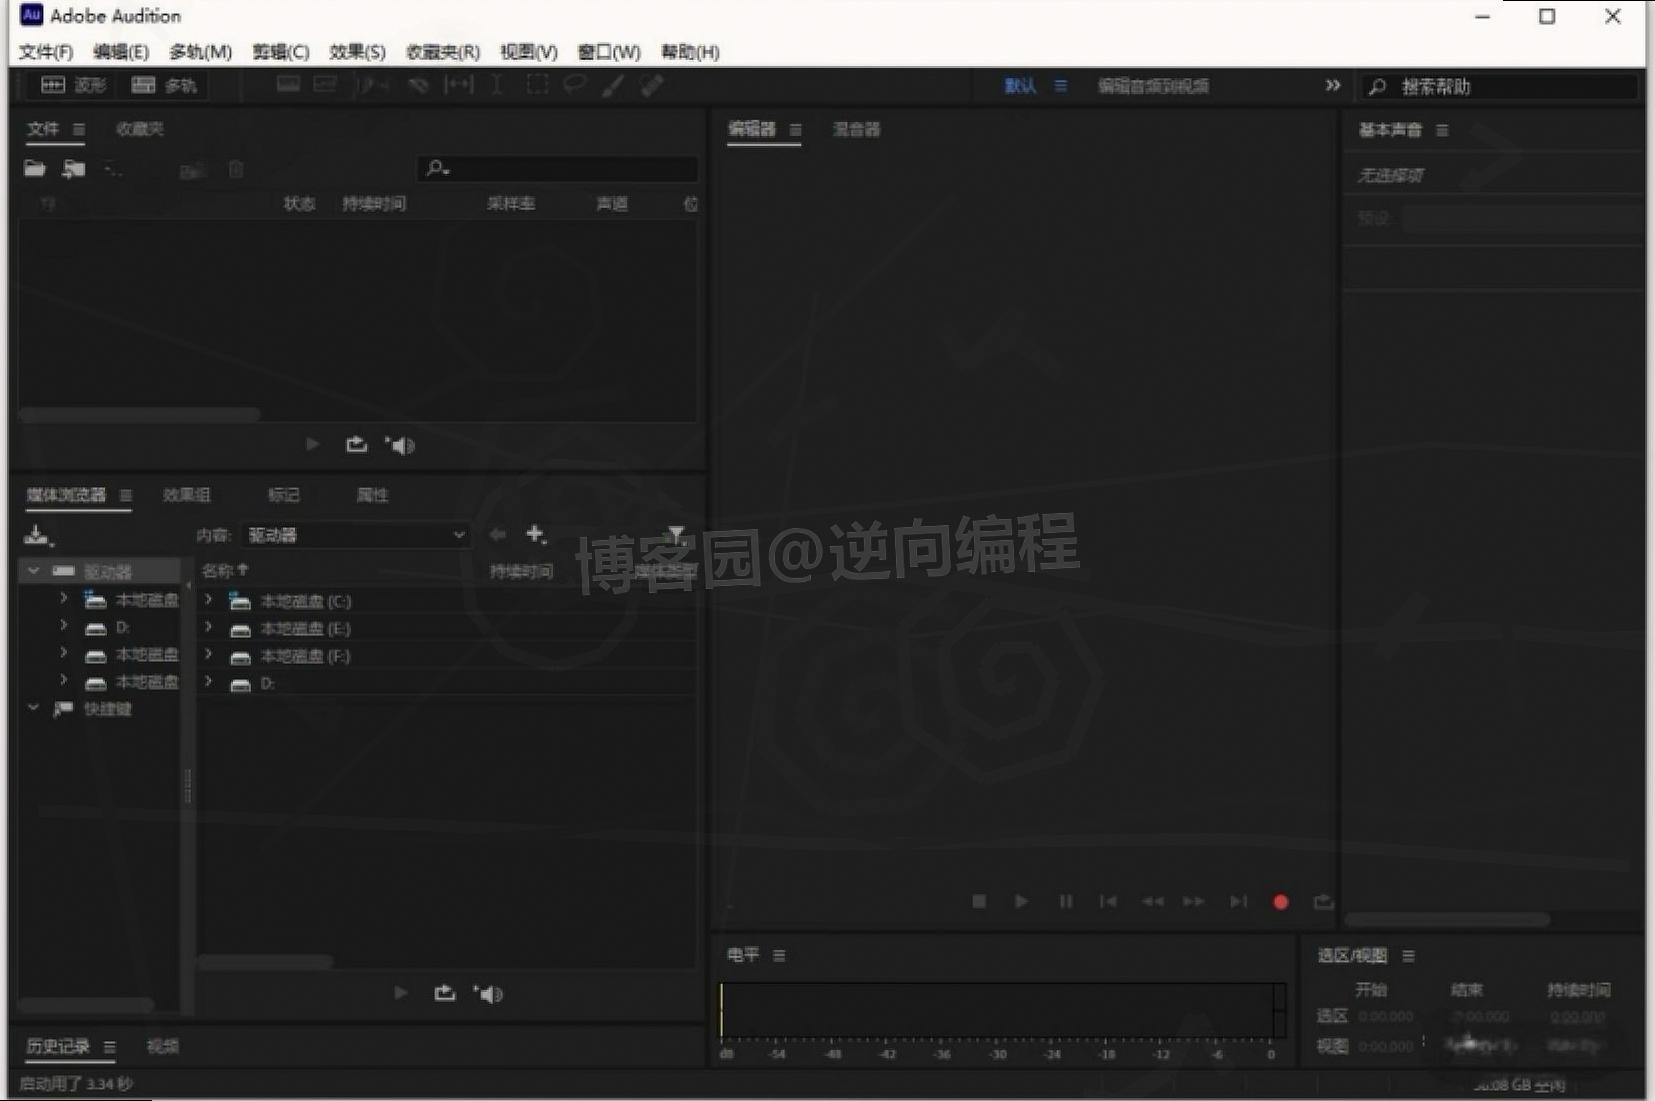The height and width of the screenshot is (1101, 1655).
Task: Toggle loop preview in Media Browser
Action: (x=445, y=992)
